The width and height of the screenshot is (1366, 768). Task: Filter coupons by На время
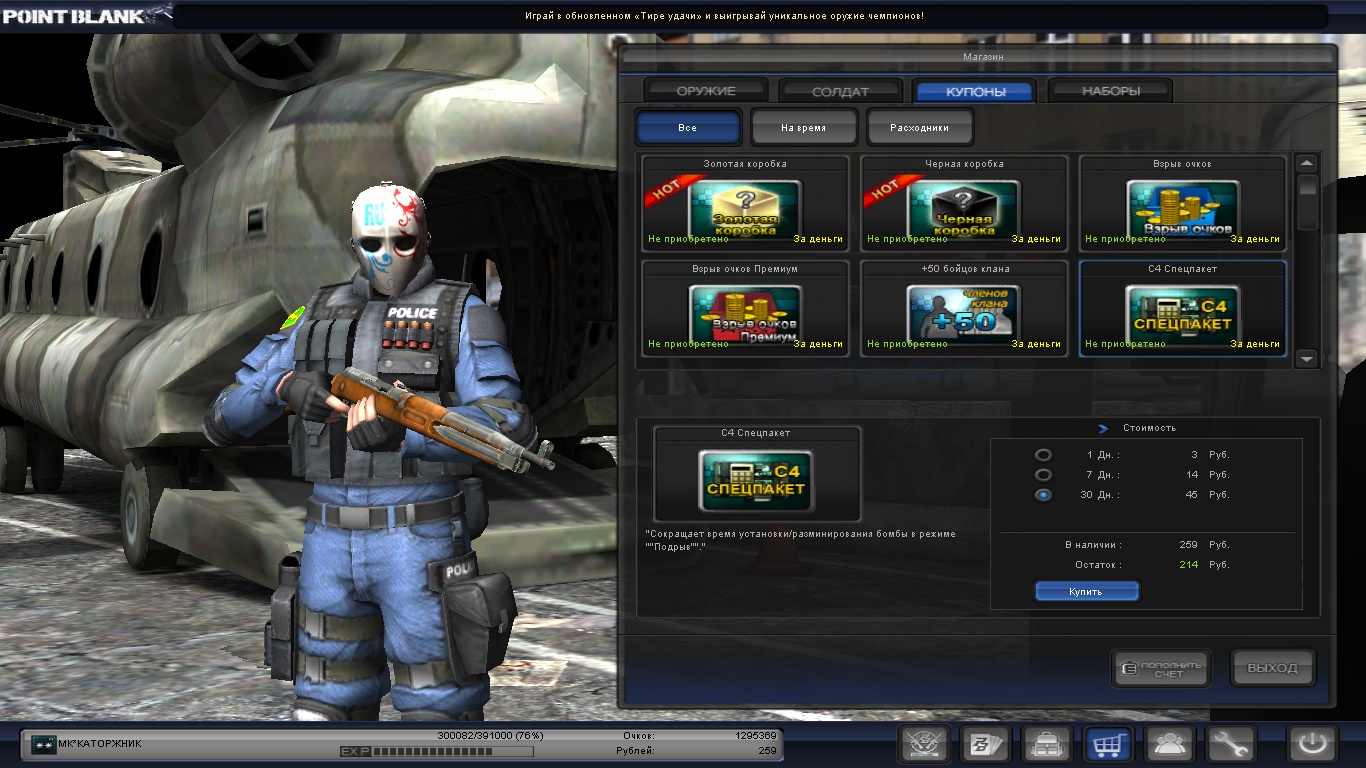804,128
